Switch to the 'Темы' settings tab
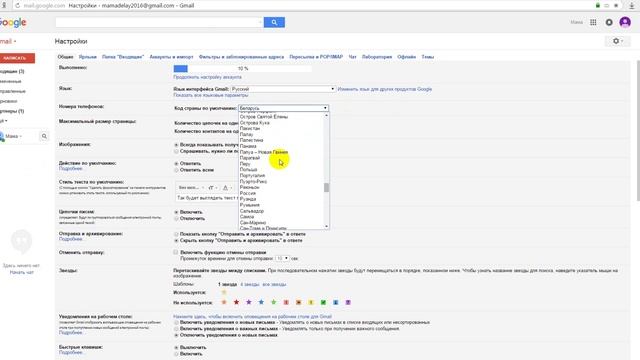The image size is (640, 360). pyautogui.click(x=427, y=57)
